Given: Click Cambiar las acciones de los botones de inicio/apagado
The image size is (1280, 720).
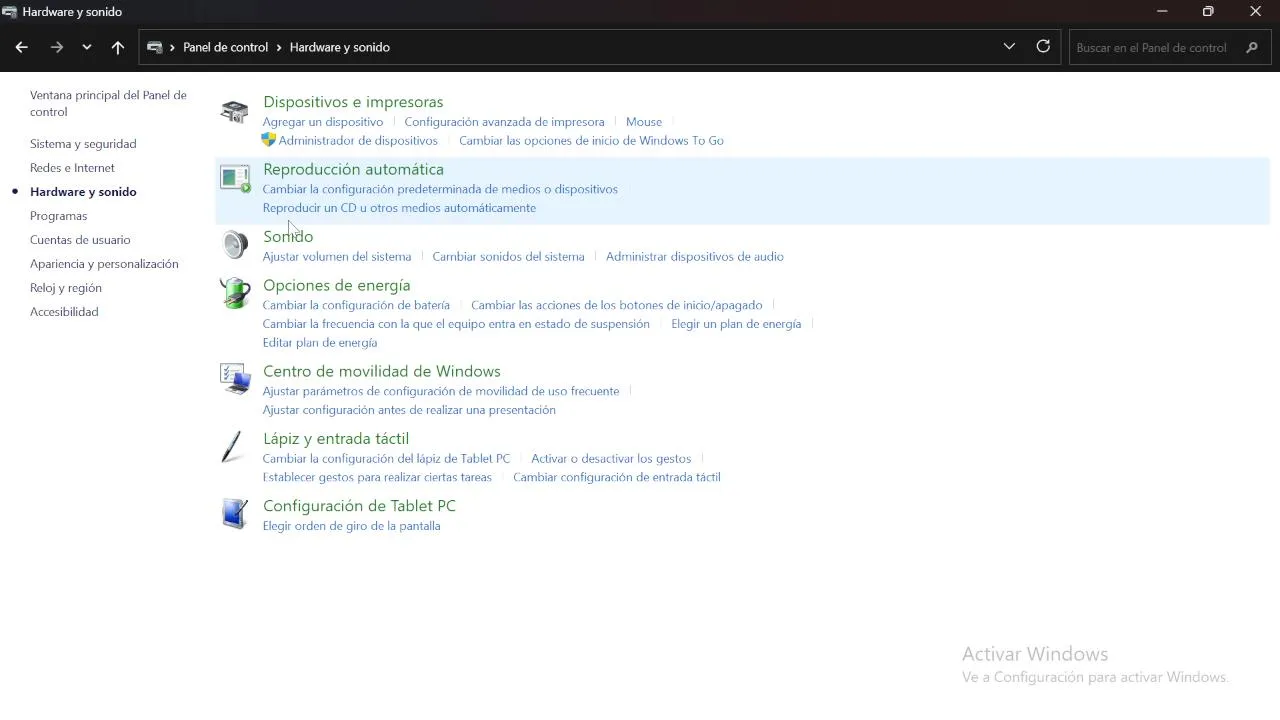Looking at the screenshot, I should coord(617,305).
